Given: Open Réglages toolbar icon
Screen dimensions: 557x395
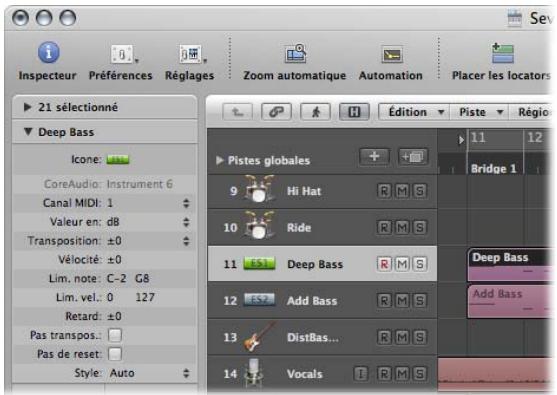Looking at the screenshot, I should pos(191,54).
